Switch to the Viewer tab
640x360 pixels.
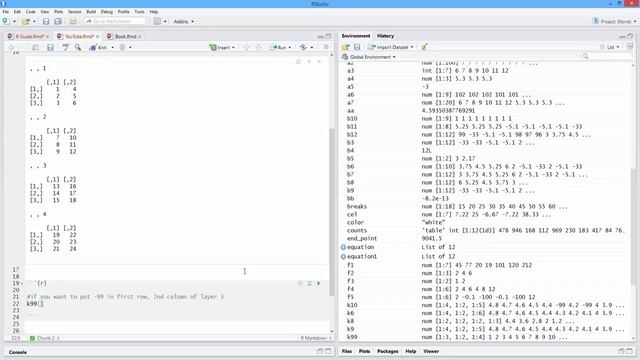[431, 351]
